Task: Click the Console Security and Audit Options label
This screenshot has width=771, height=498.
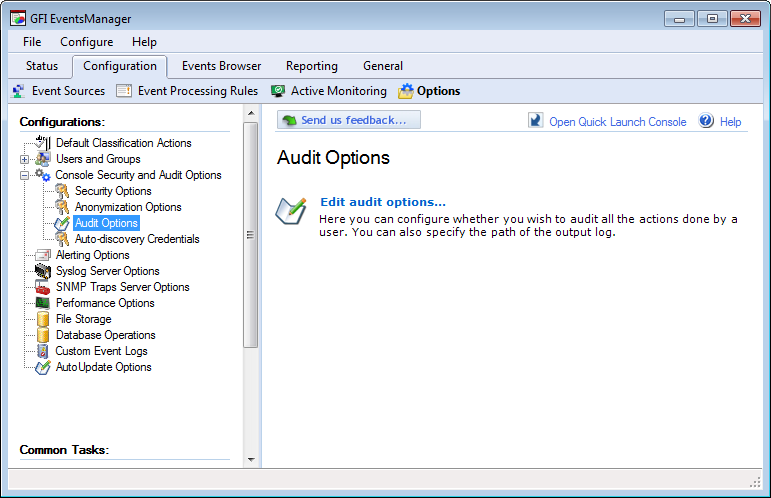Action: [x=138, y=175]
